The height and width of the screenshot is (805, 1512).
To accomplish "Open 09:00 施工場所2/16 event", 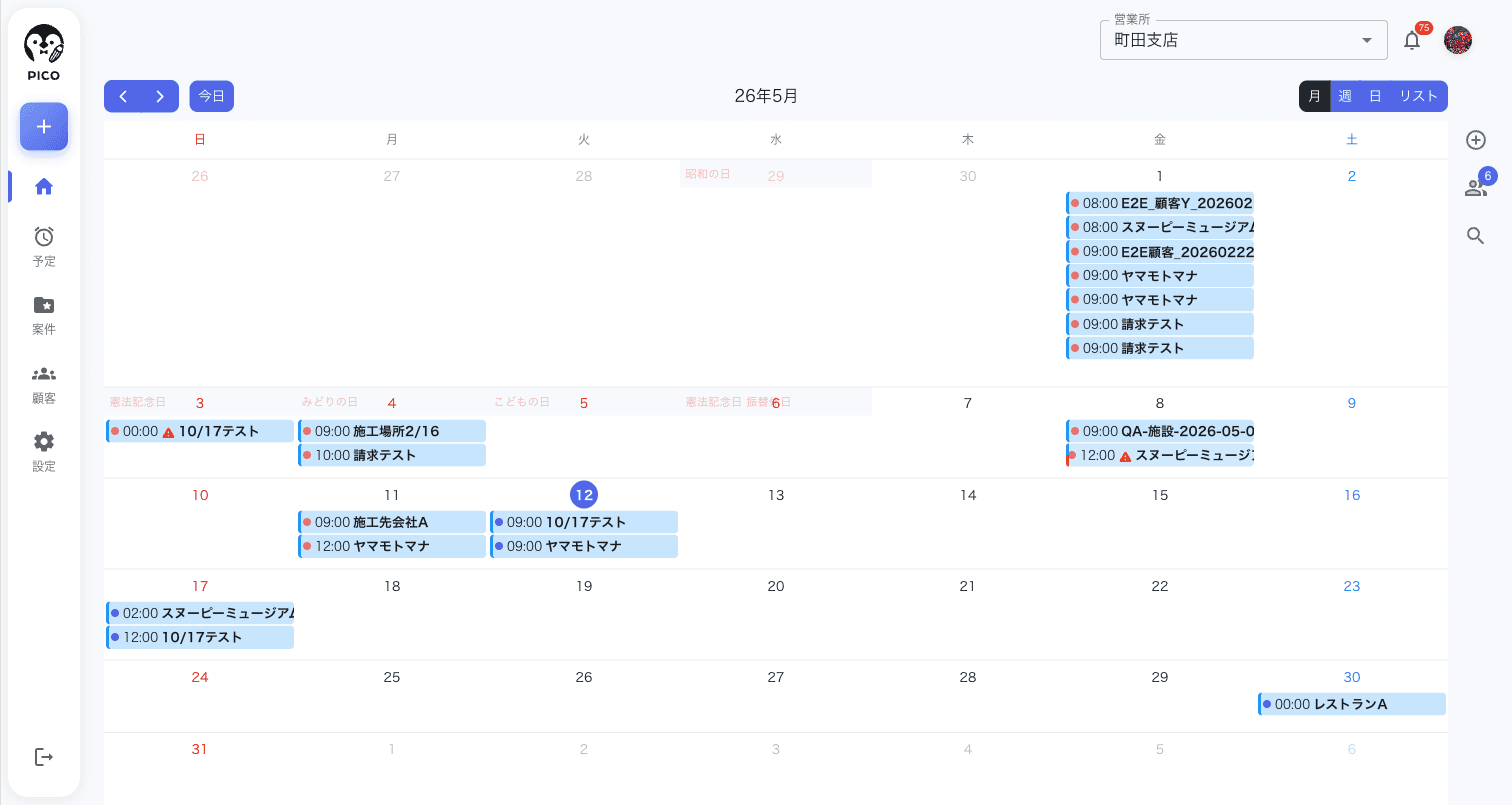I will point(392,431).
